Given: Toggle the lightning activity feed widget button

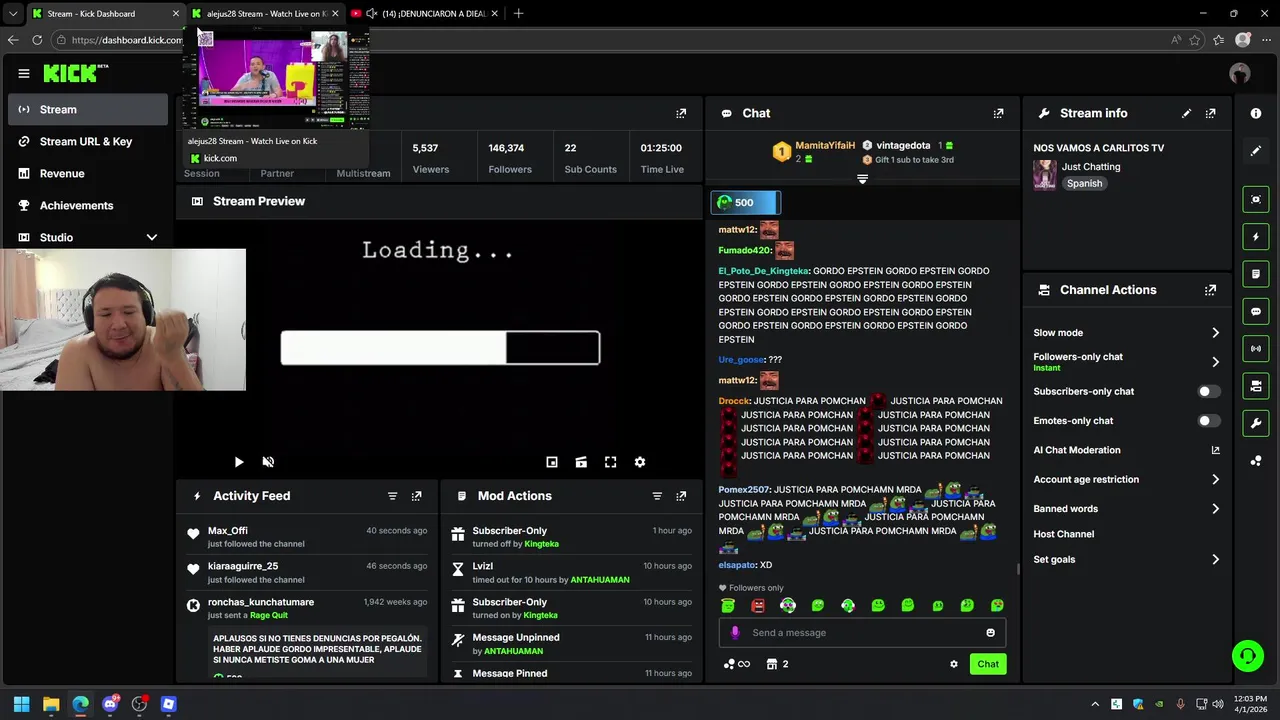Looking at the screenshot, I should (1256, 237).
